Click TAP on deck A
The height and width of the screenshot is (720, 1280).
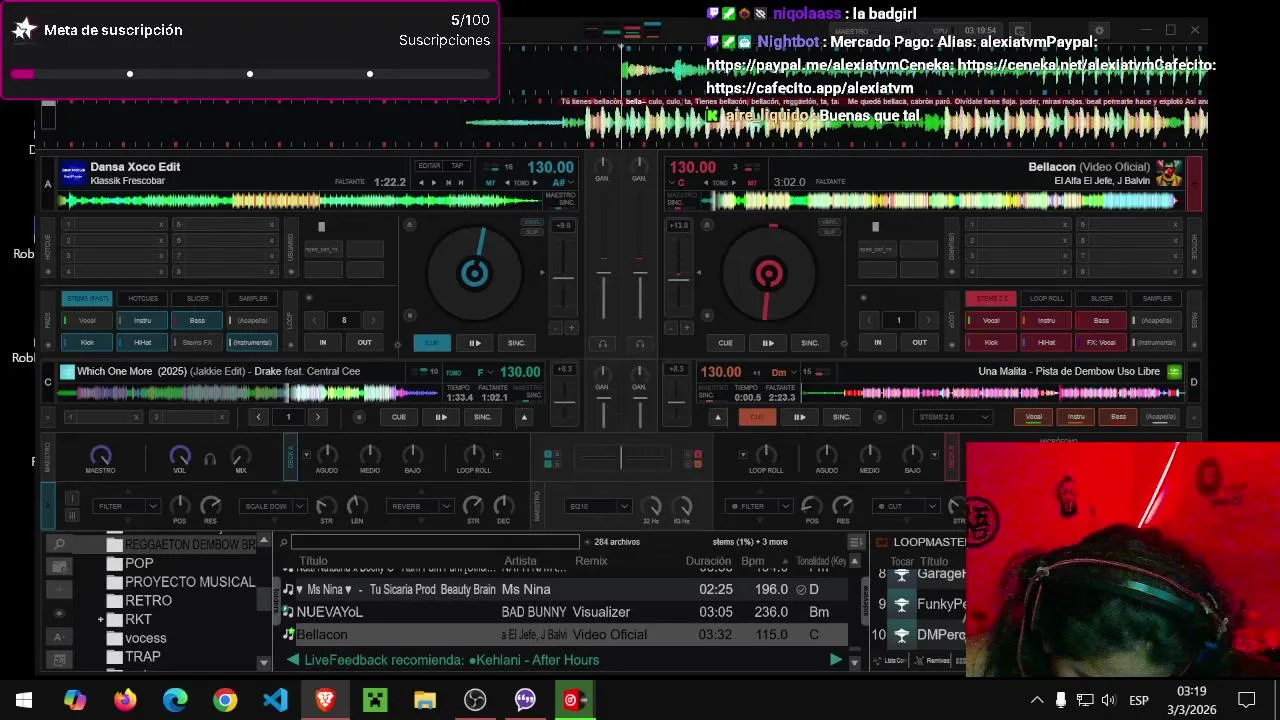point(457,166)
